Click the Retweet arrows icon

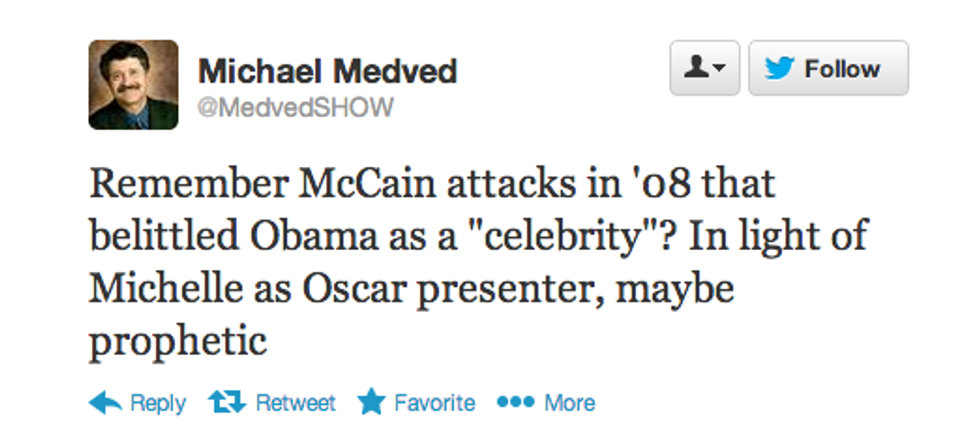pyautogui.click(x=227, y=402)
